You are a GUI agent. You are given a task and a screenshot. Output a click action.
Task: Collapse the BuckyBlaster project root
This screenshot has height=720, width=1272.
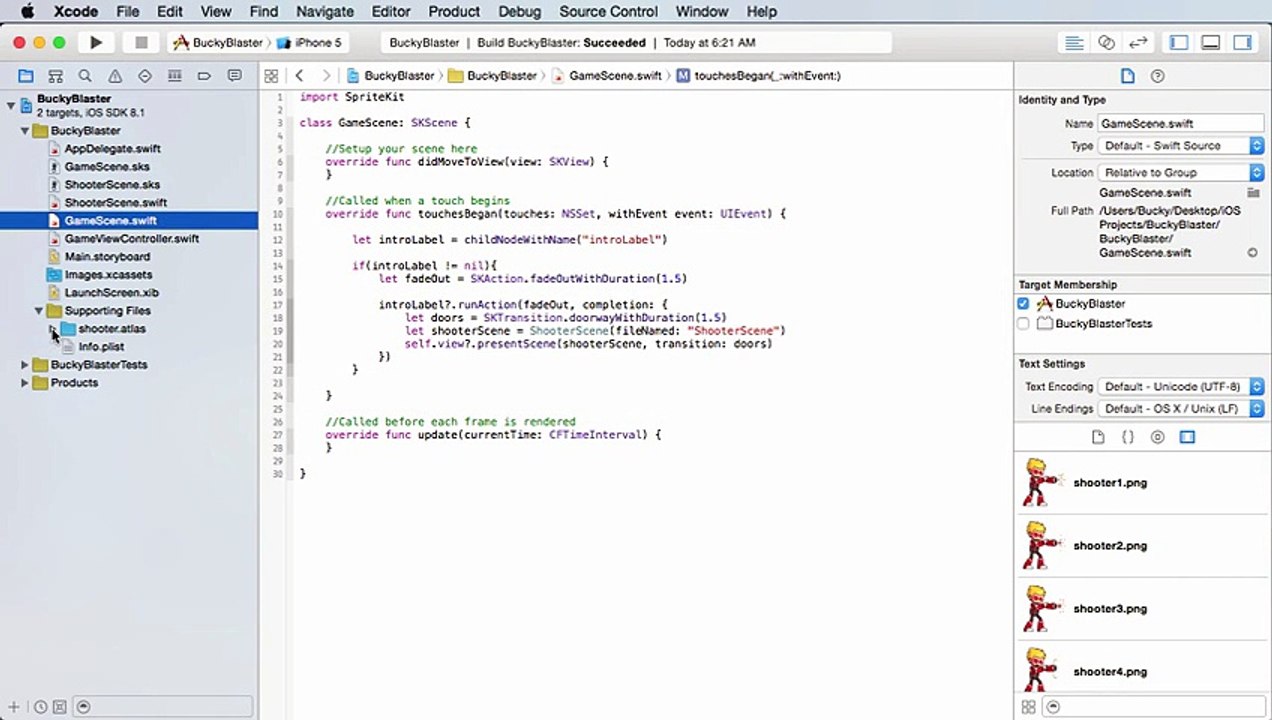pos(11,105)
